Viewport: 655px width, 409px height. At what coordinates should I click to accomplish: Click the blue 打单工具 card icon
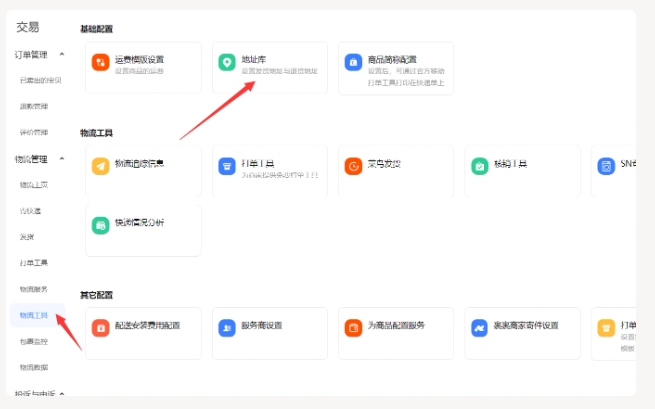[x=227, y=166]
